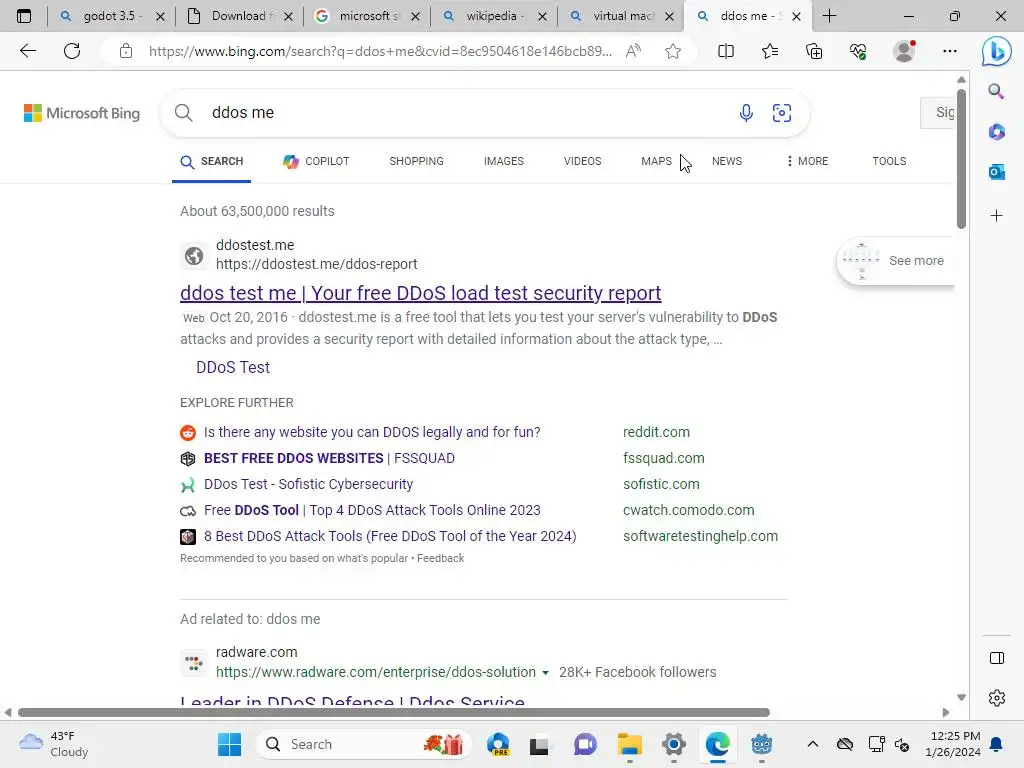Open NEWS search scope
Screen dimensions: 1024x768
[x=727, y=161]
